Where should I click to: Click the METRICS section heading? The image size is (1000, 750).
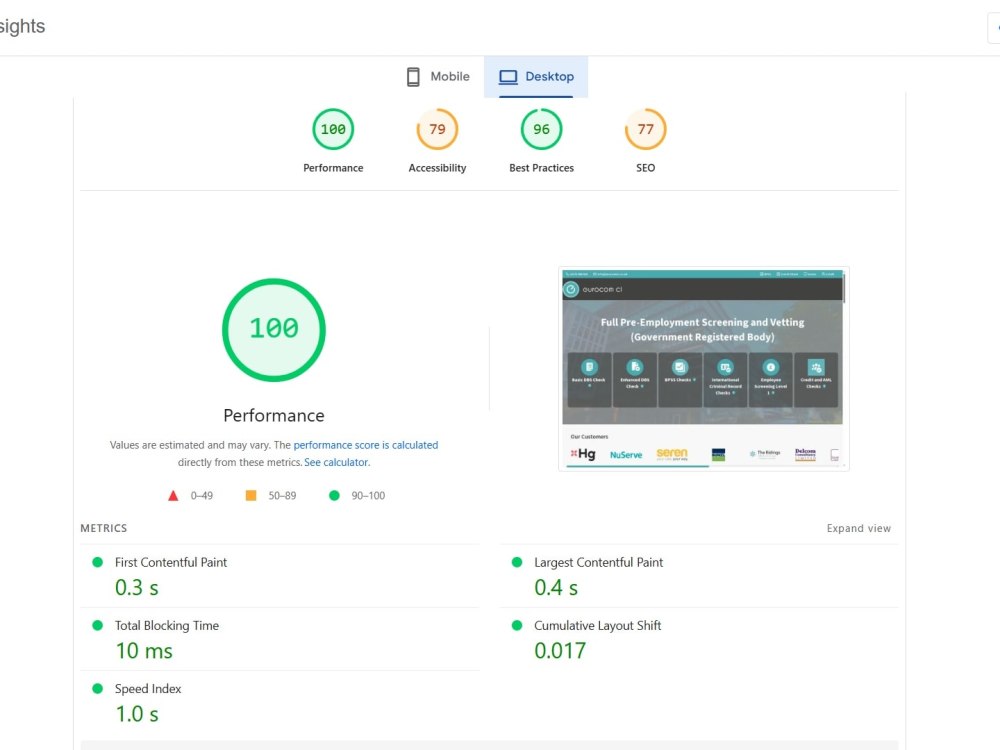point(103,528)
